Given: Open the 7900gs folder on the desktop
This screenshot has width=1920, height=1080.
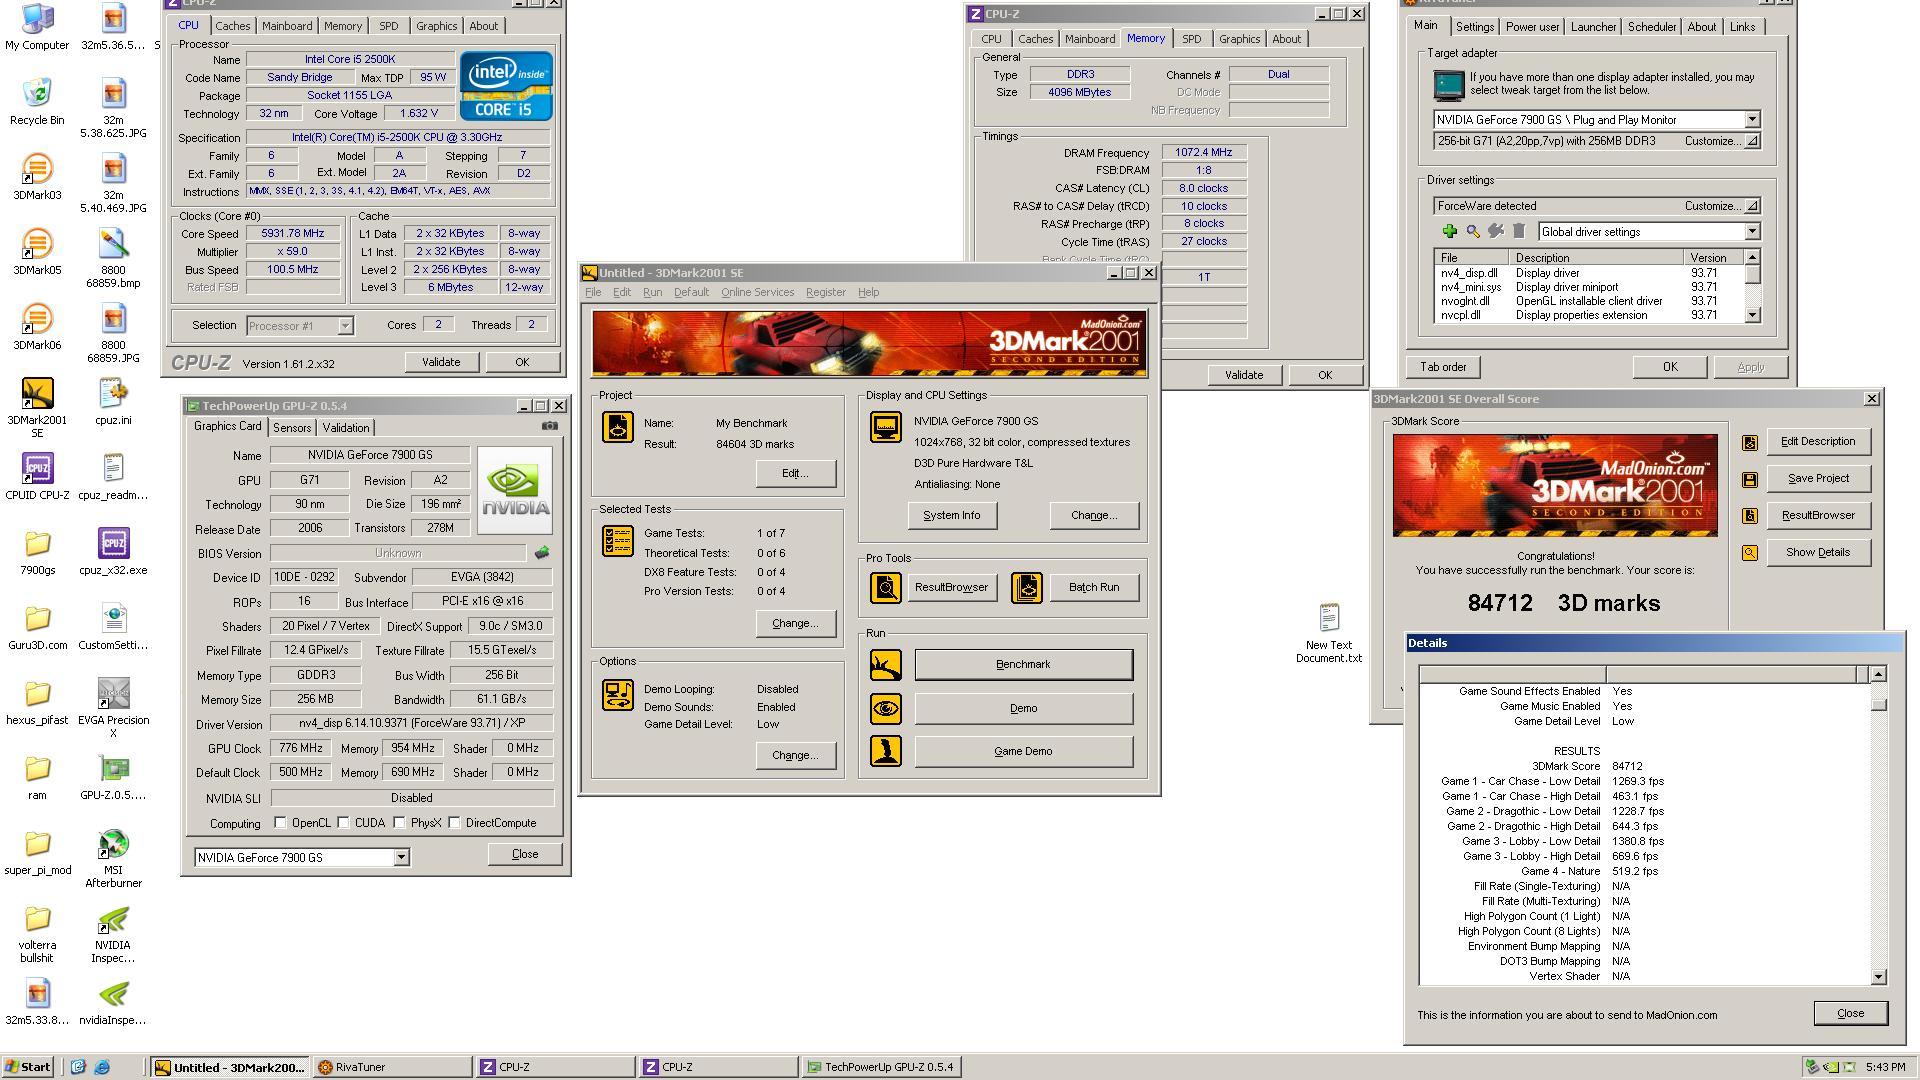Looking at the screenshot, I should 37,543.
